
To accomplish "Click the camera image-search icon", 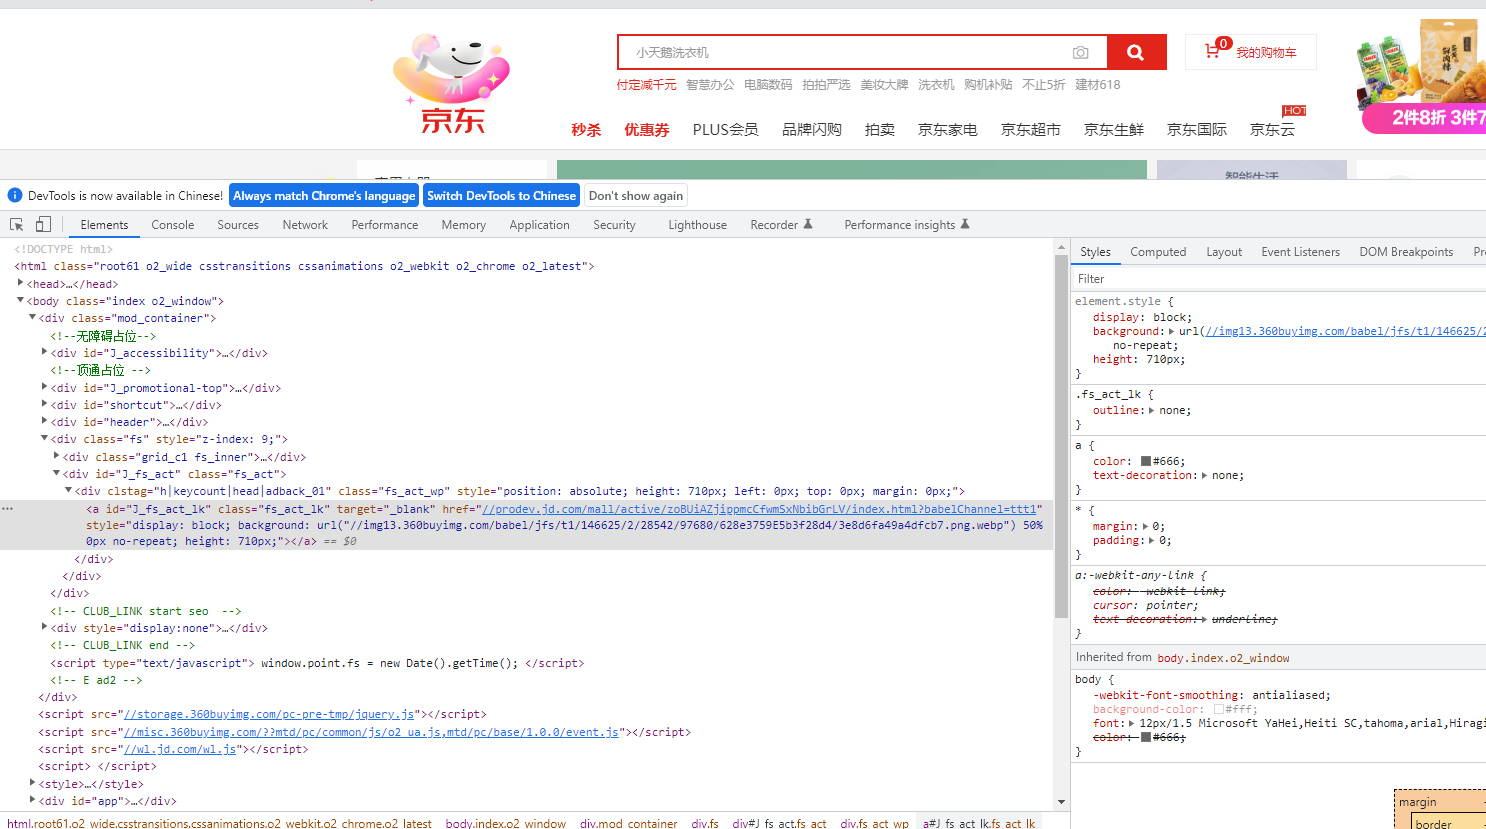I will tap(1081, 52).
